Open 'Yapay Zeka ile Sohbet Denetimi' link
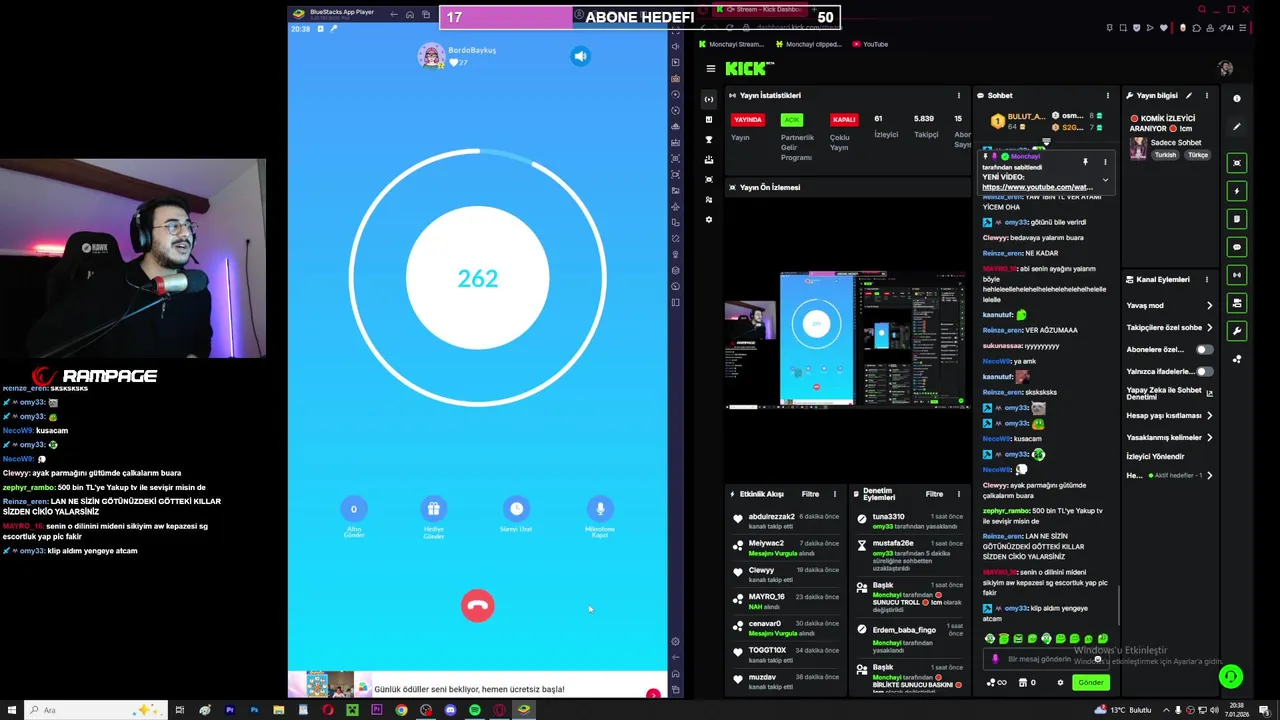The height and width of the screenshot is (720, 1280). pos(1169,393)
